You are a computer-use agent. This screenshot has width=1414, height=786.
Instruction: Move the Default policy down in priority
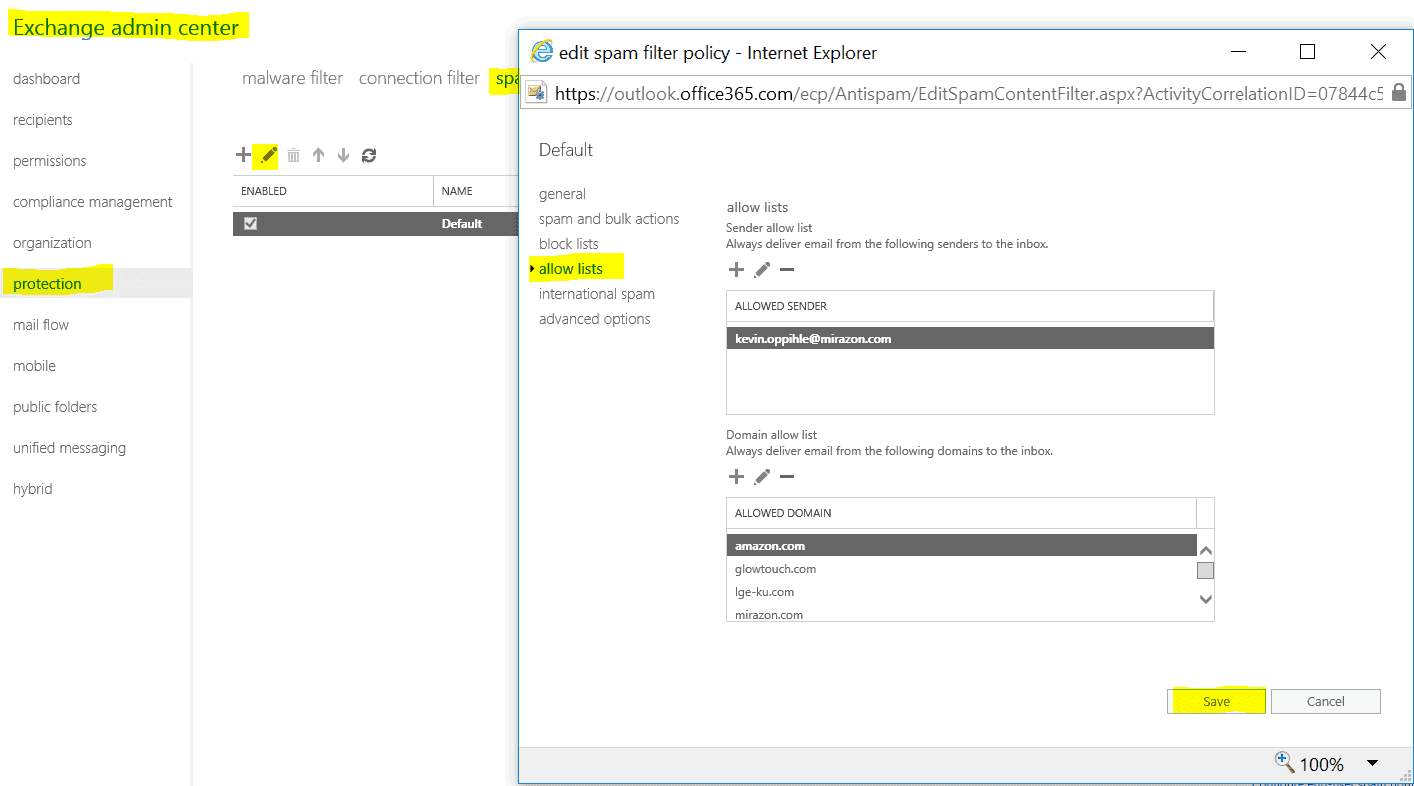coord(343,155)
